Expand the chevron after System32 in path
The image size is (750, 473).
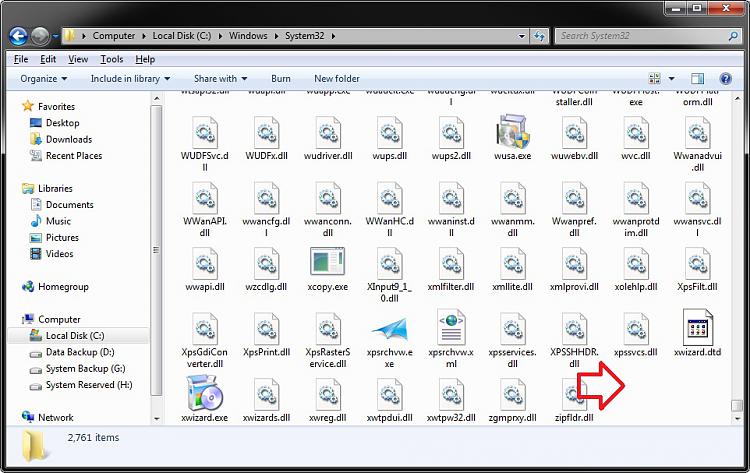[x=333, y=36]
